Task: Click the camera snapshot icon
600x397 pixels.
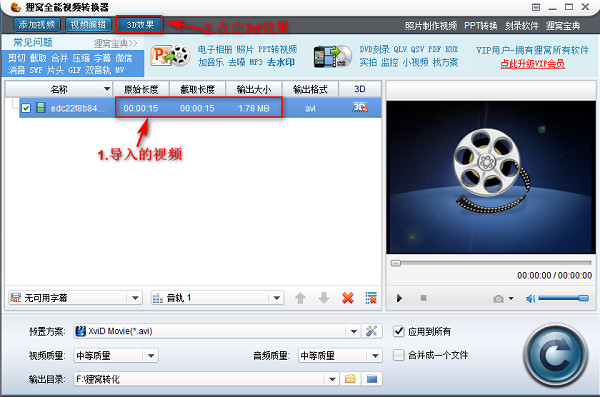Action: (498, 299)
